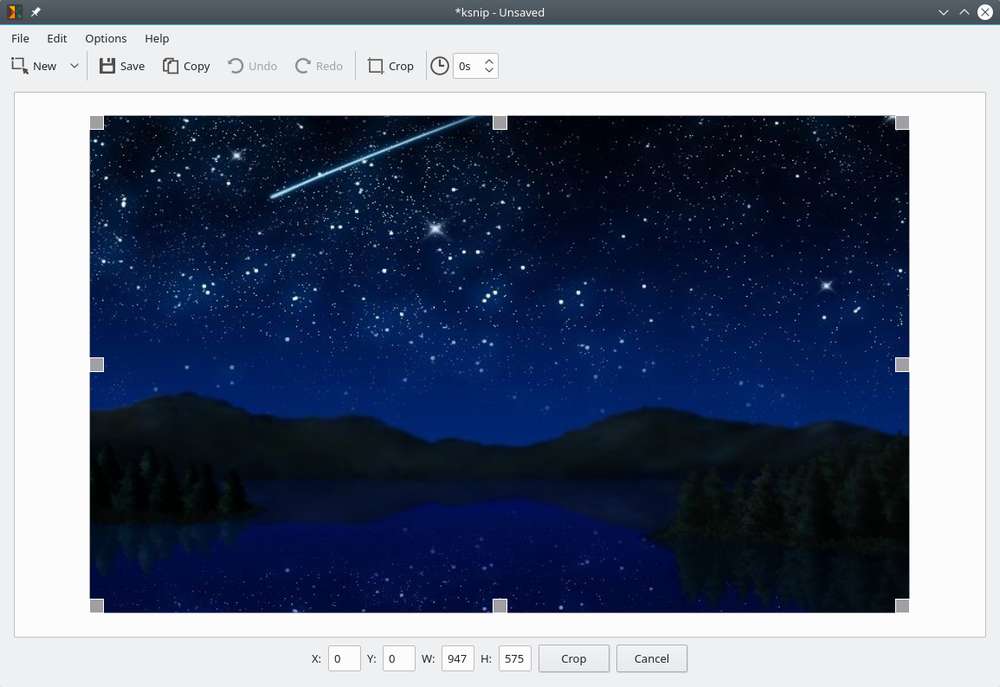
Task: Click the X coordinate input field
Action: [x=344, y=658]
